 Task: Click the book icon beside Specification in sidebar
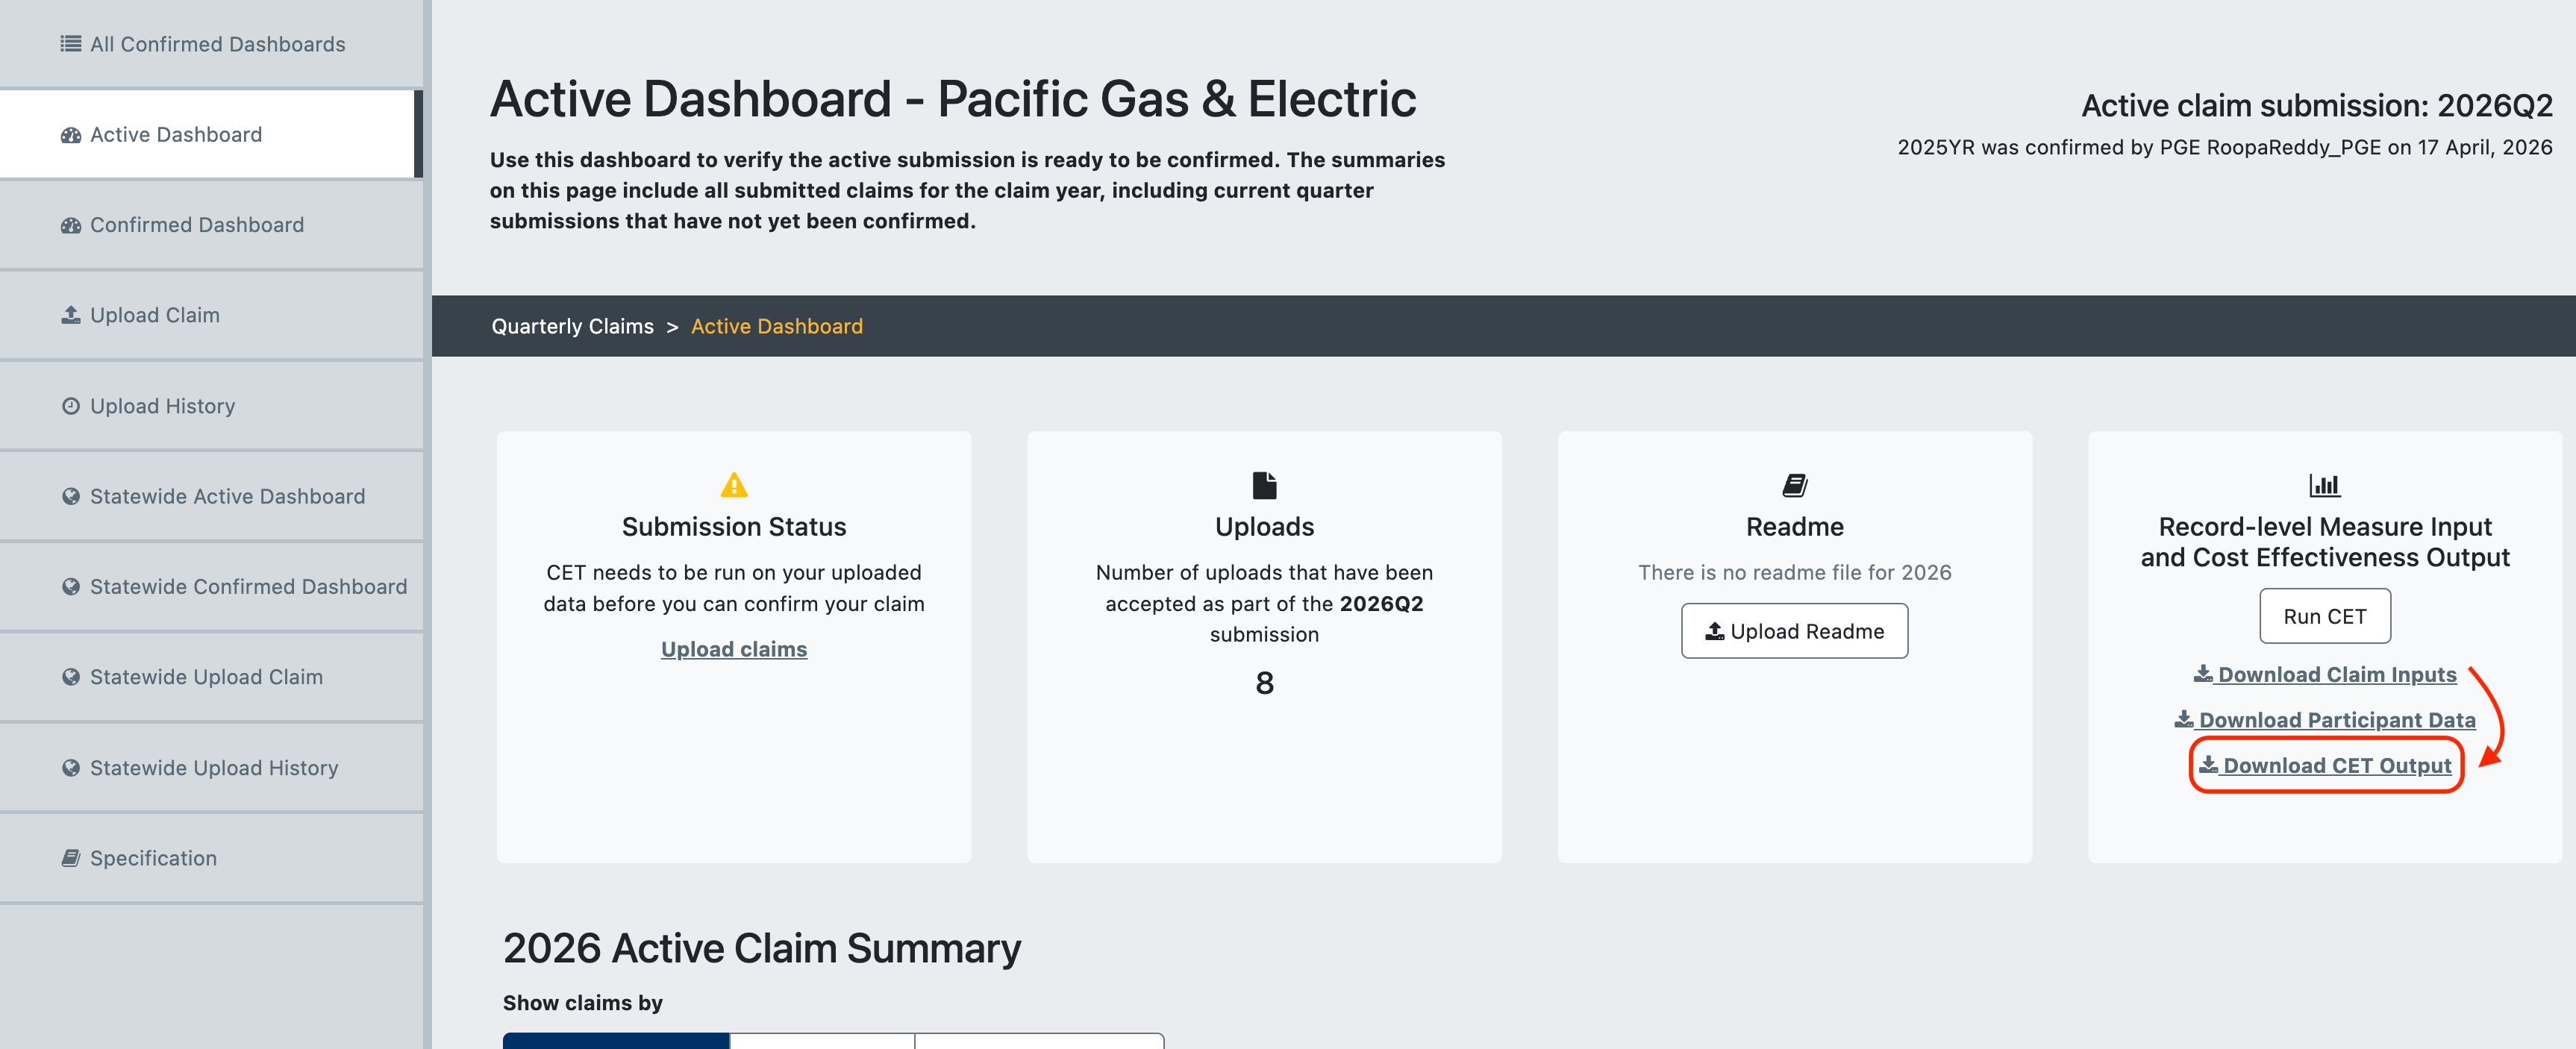pos(70,858)
